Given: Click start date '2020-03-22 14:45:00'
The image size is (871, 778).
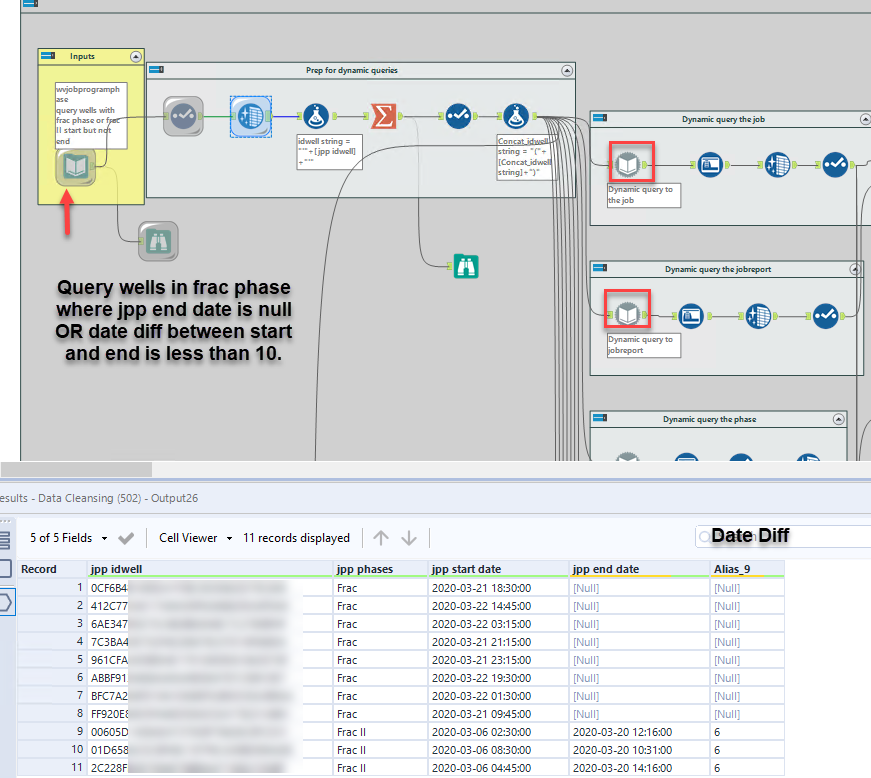Looking at the screenshot, I should pos(499,606).
